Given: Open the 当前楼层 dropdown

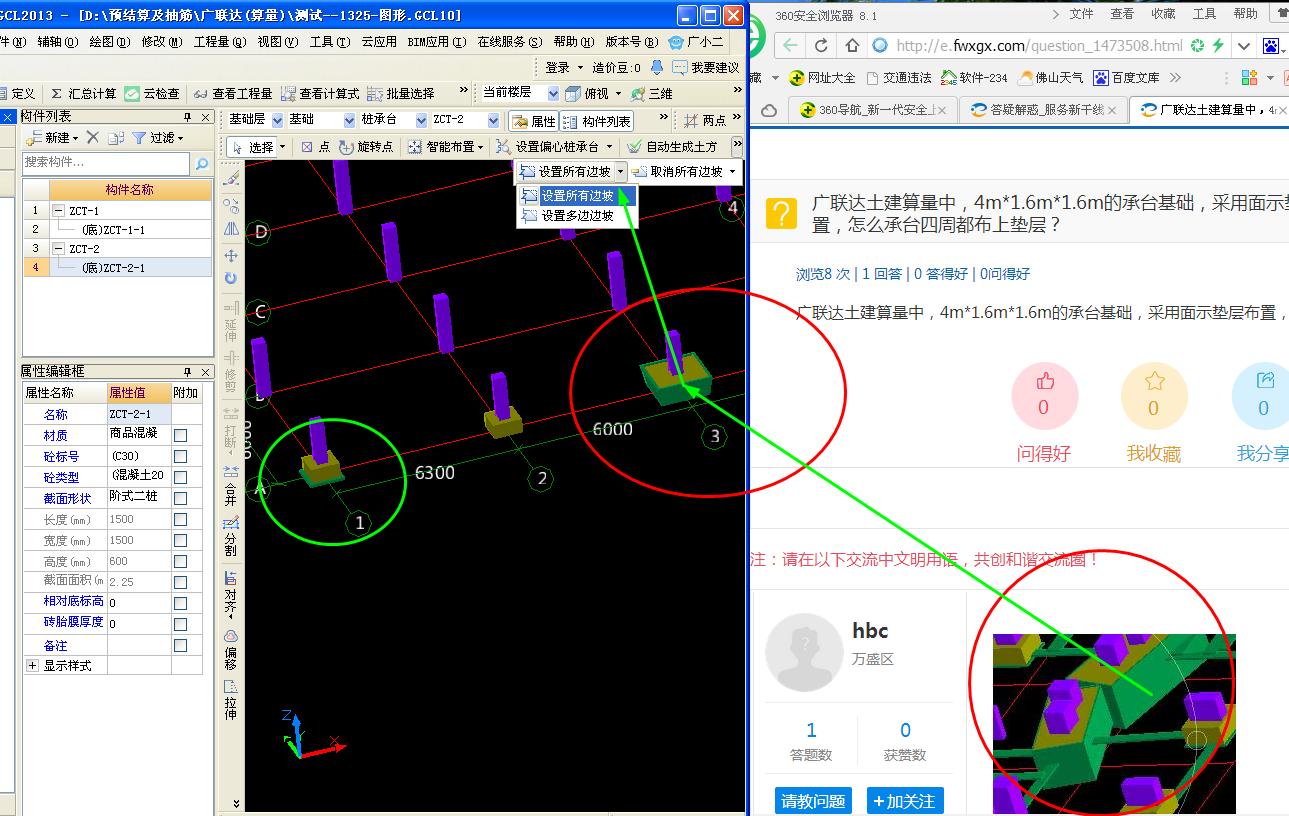Looking at the screenshot, I should point(552,93).
